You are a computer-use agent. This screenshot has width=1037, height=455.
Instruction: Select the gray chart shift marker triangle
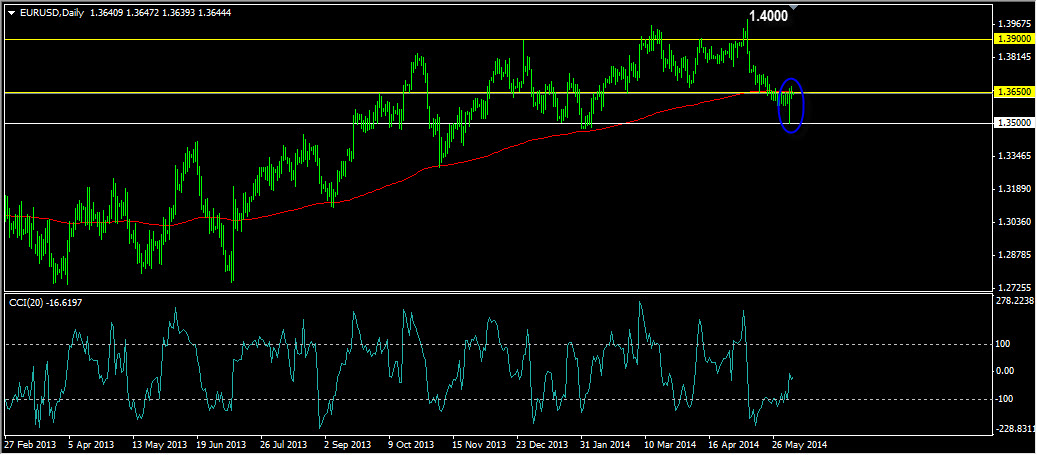tap(794, 7)
